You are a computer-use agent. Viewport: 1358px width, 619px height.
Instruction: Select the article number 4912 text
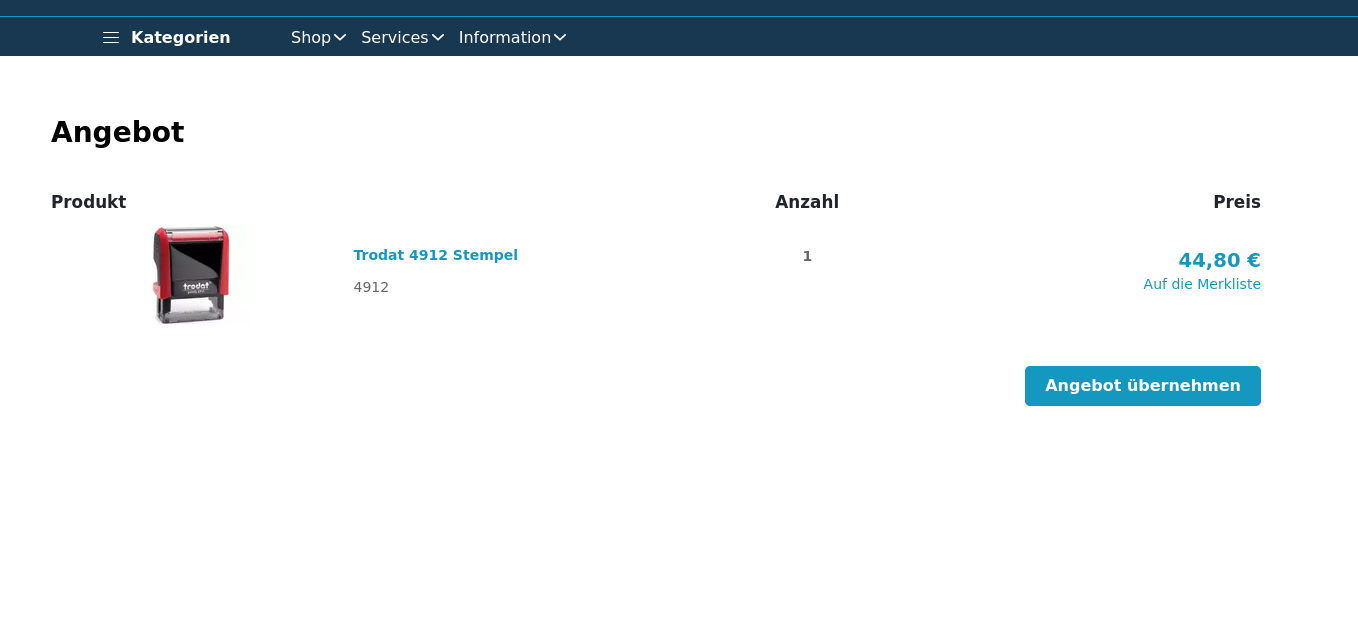(371, 287)
